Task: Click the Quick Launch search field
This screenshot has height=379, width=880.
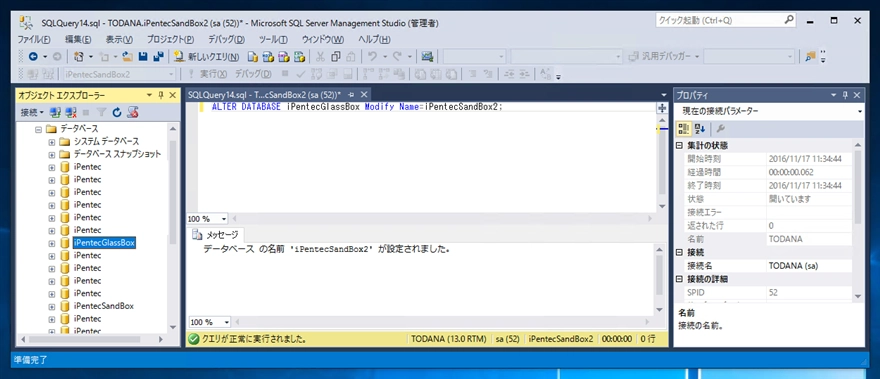Action: click(726, 20)
